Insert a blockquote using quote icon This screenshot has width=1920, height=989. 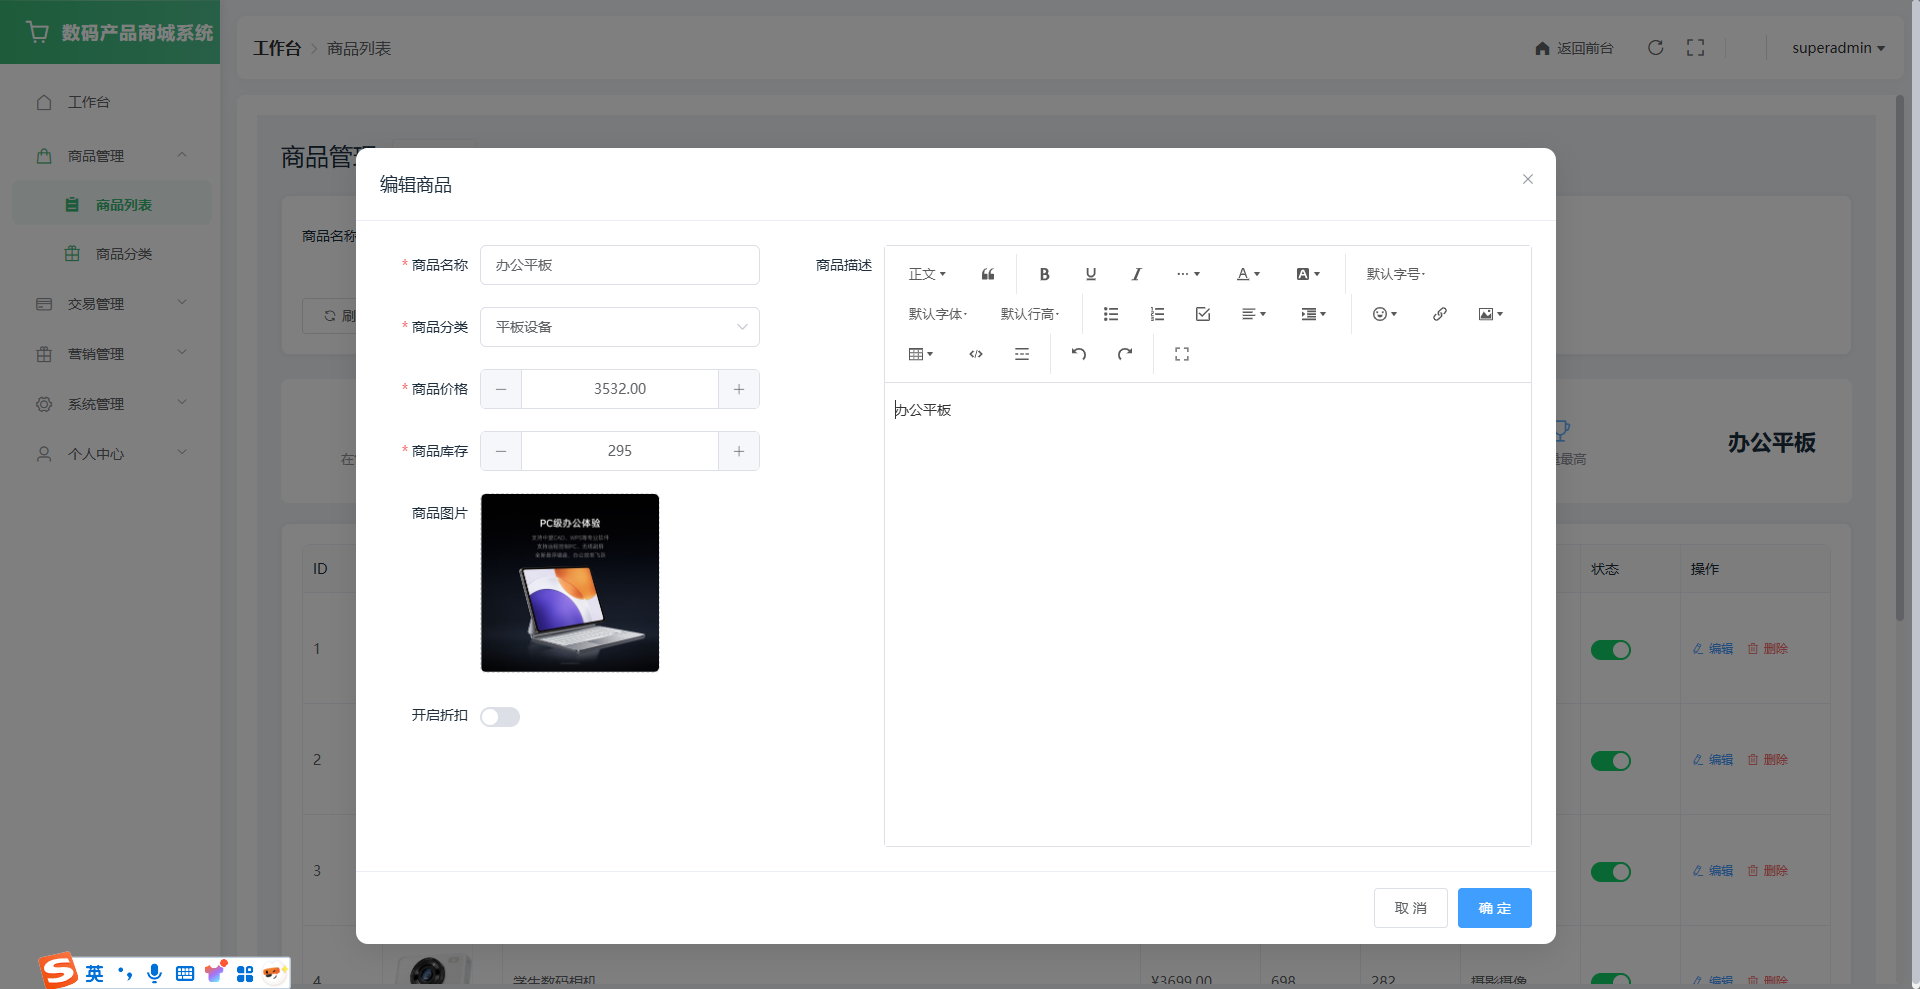988,274
